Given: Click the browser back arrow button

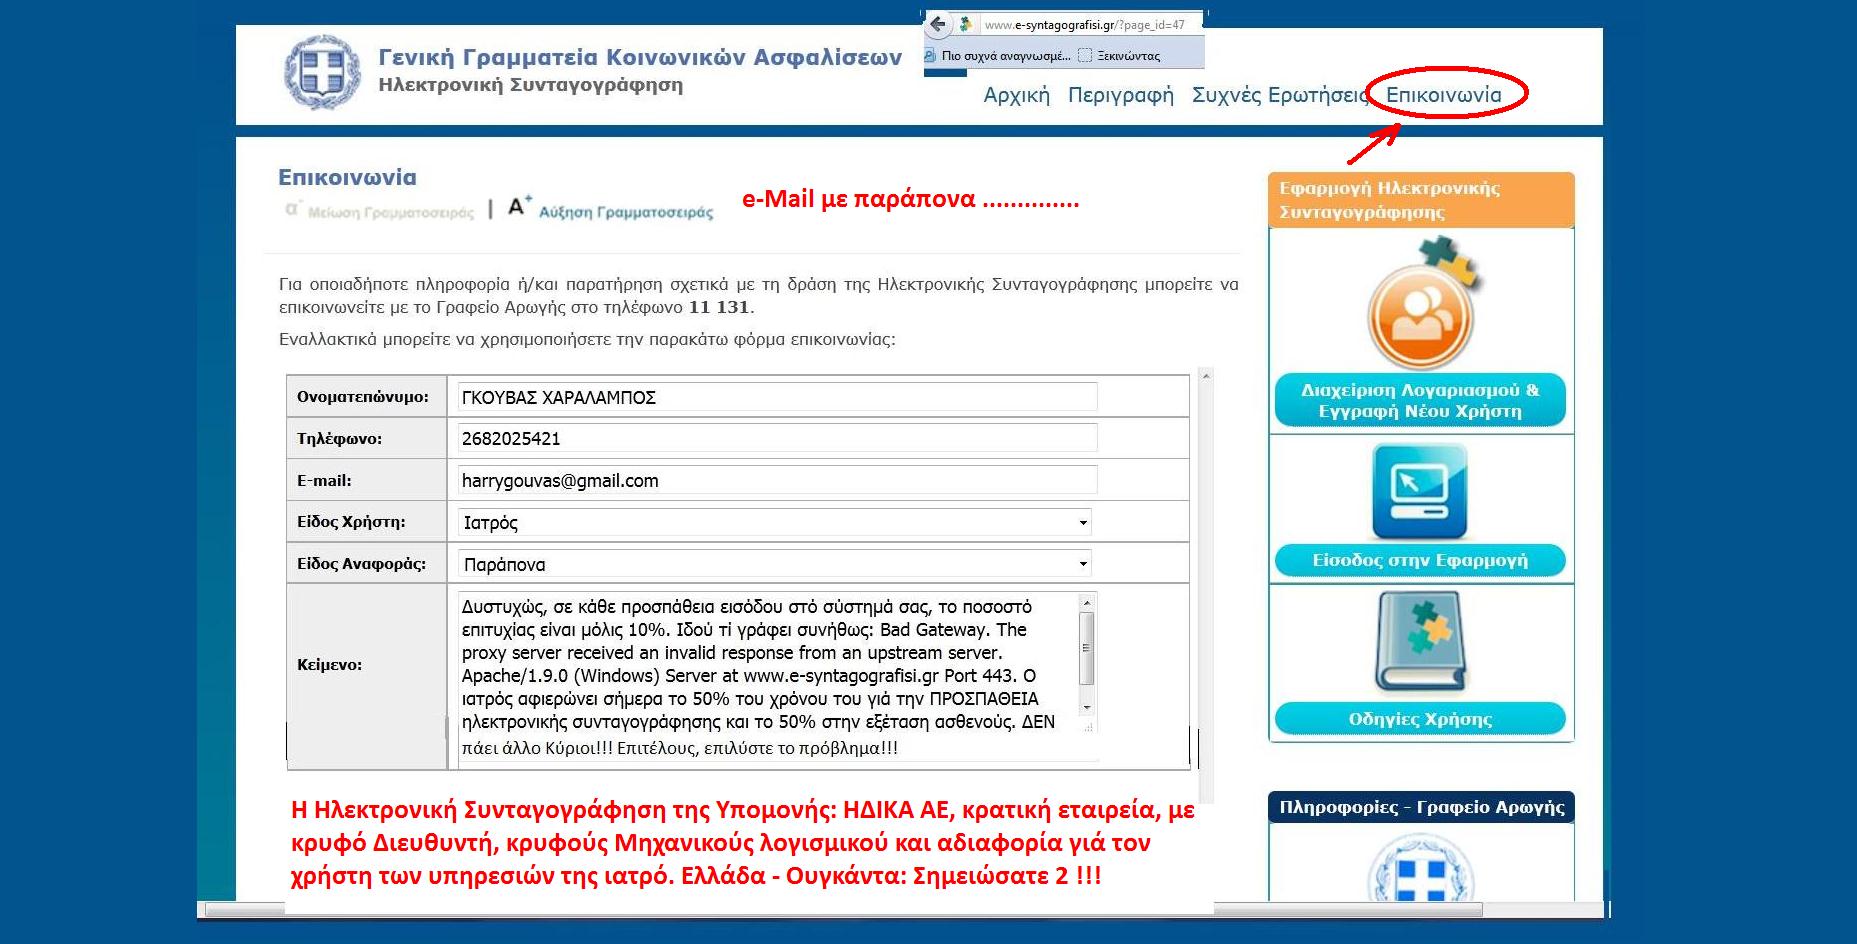Looking at the screenshot, I should [x=938, y=24].
